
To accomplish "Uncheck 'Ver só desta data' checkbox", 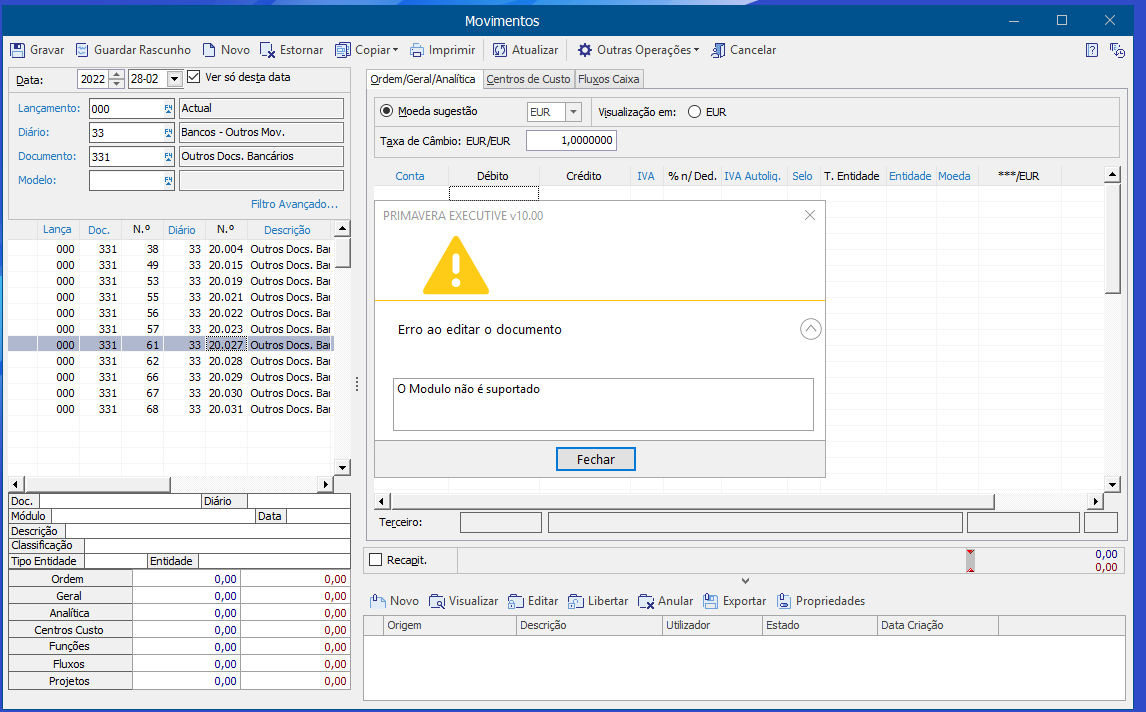I will coord(194,77).
